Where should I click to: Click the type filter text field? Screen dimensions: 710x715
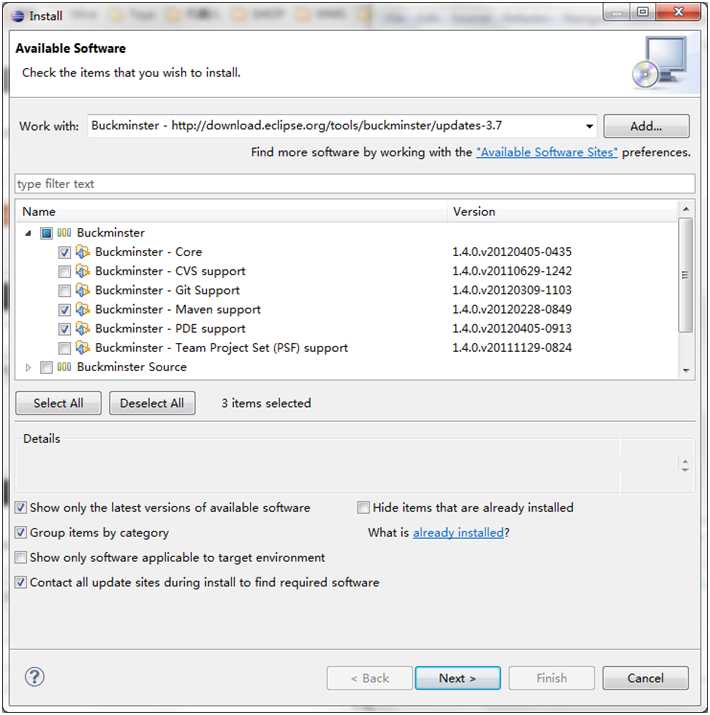[x=355, y=184]
